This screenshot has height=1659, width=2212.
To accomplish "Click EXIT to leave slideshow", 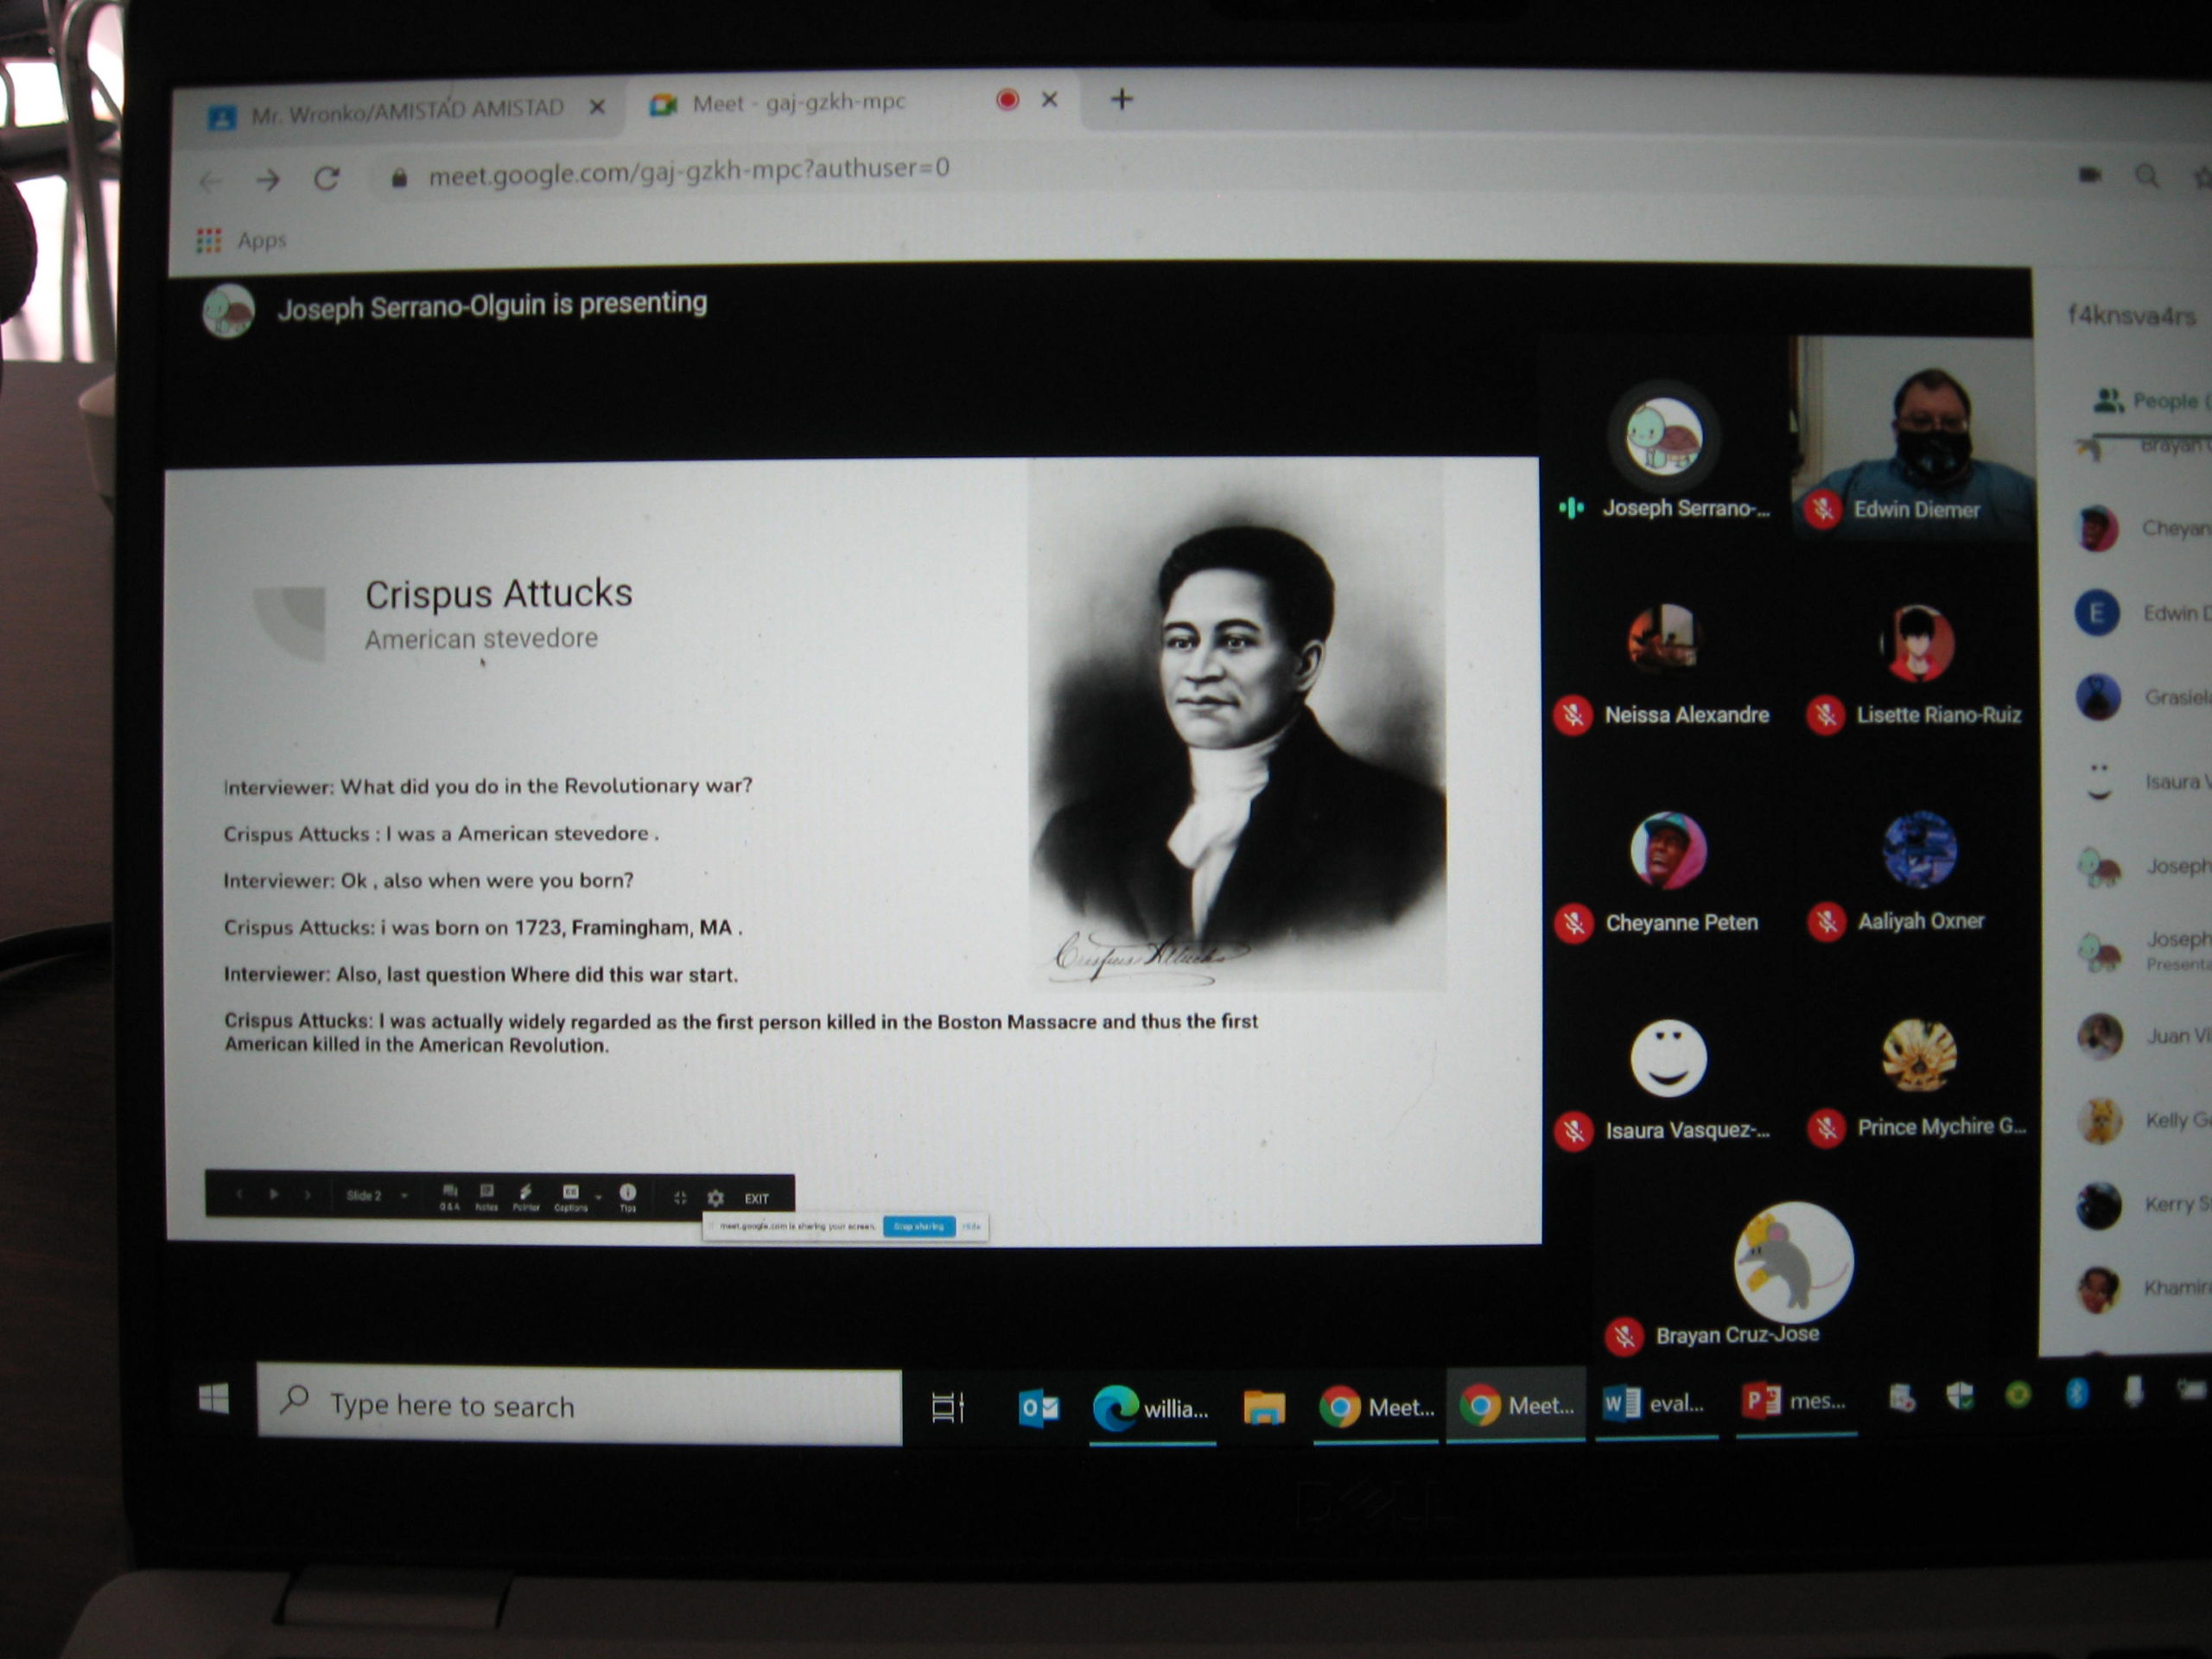I will (757, 1198).
